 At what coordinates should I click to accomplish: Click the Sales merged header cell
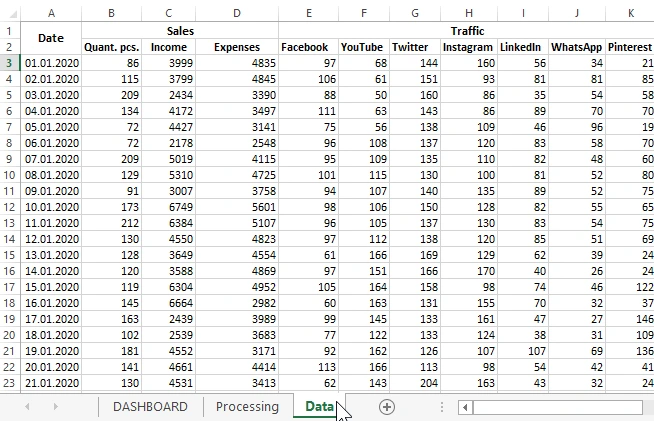pos(180,31)
